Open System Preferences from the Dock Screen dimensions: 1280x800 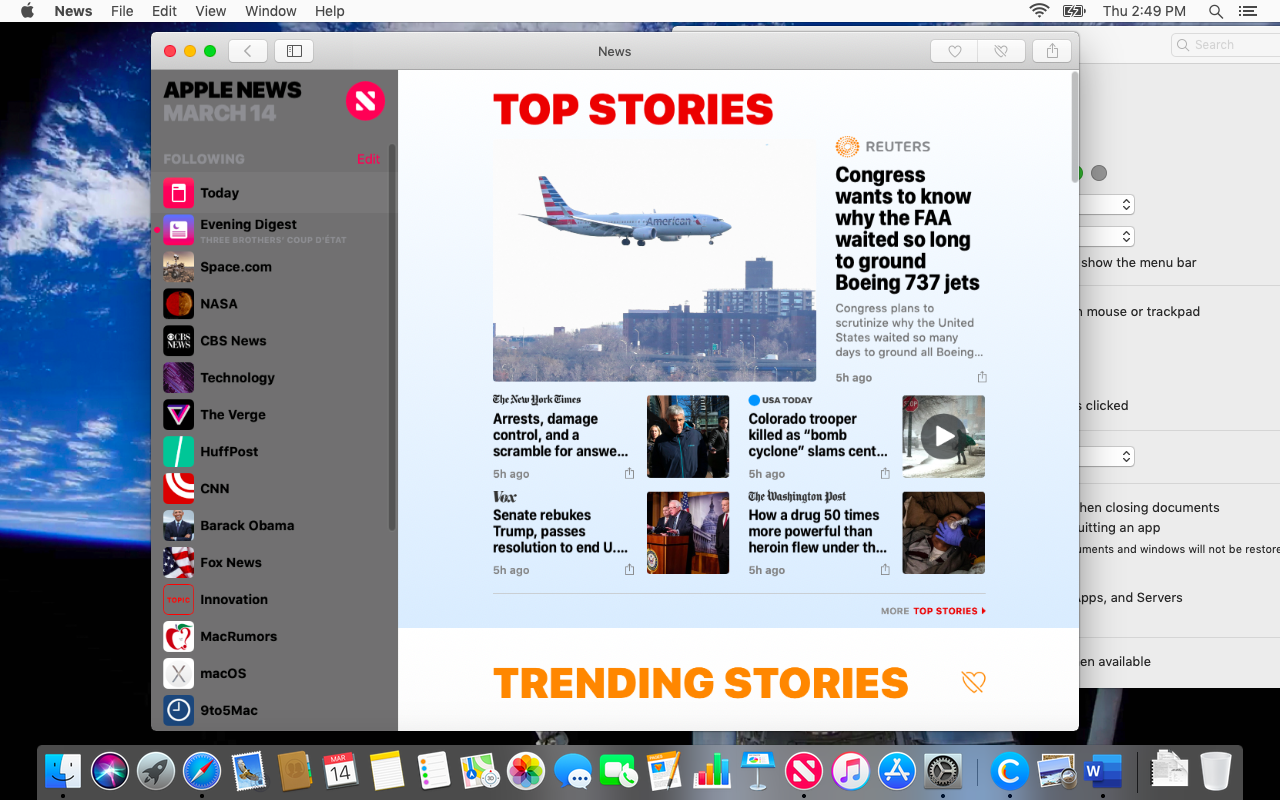coord(943,771)
